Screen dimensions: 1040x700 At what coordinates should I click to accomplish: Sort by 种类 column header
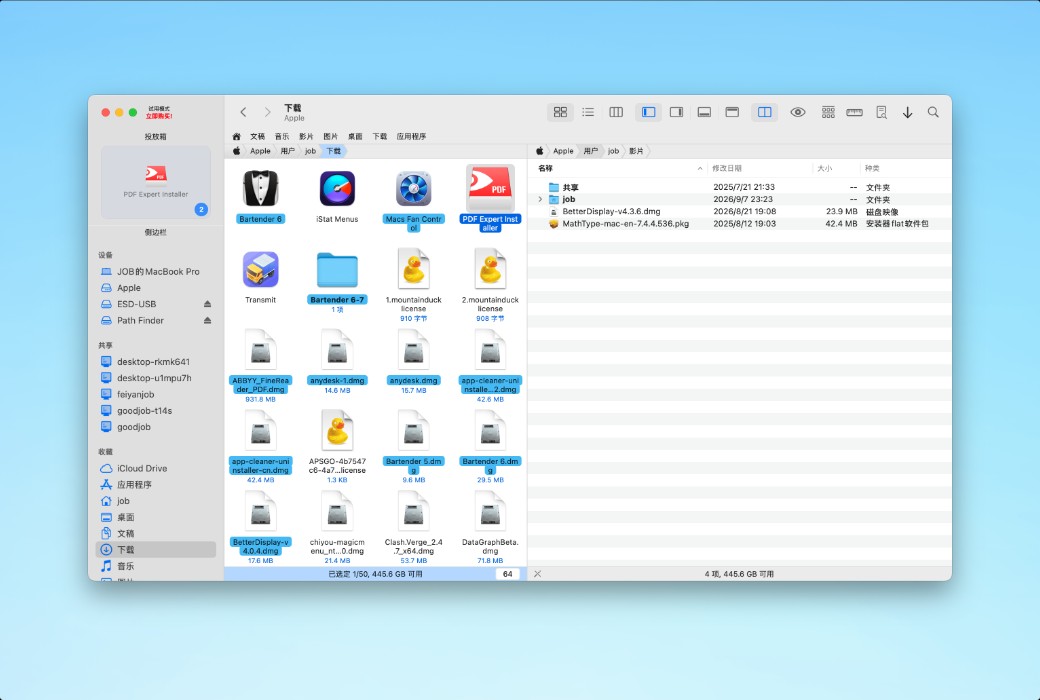click(872, 169)
